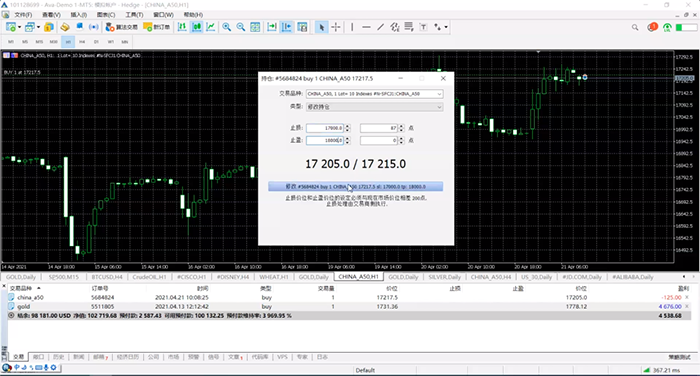
Task: Click the 止盈 take profit price field
Action: [x=325, y=140]
